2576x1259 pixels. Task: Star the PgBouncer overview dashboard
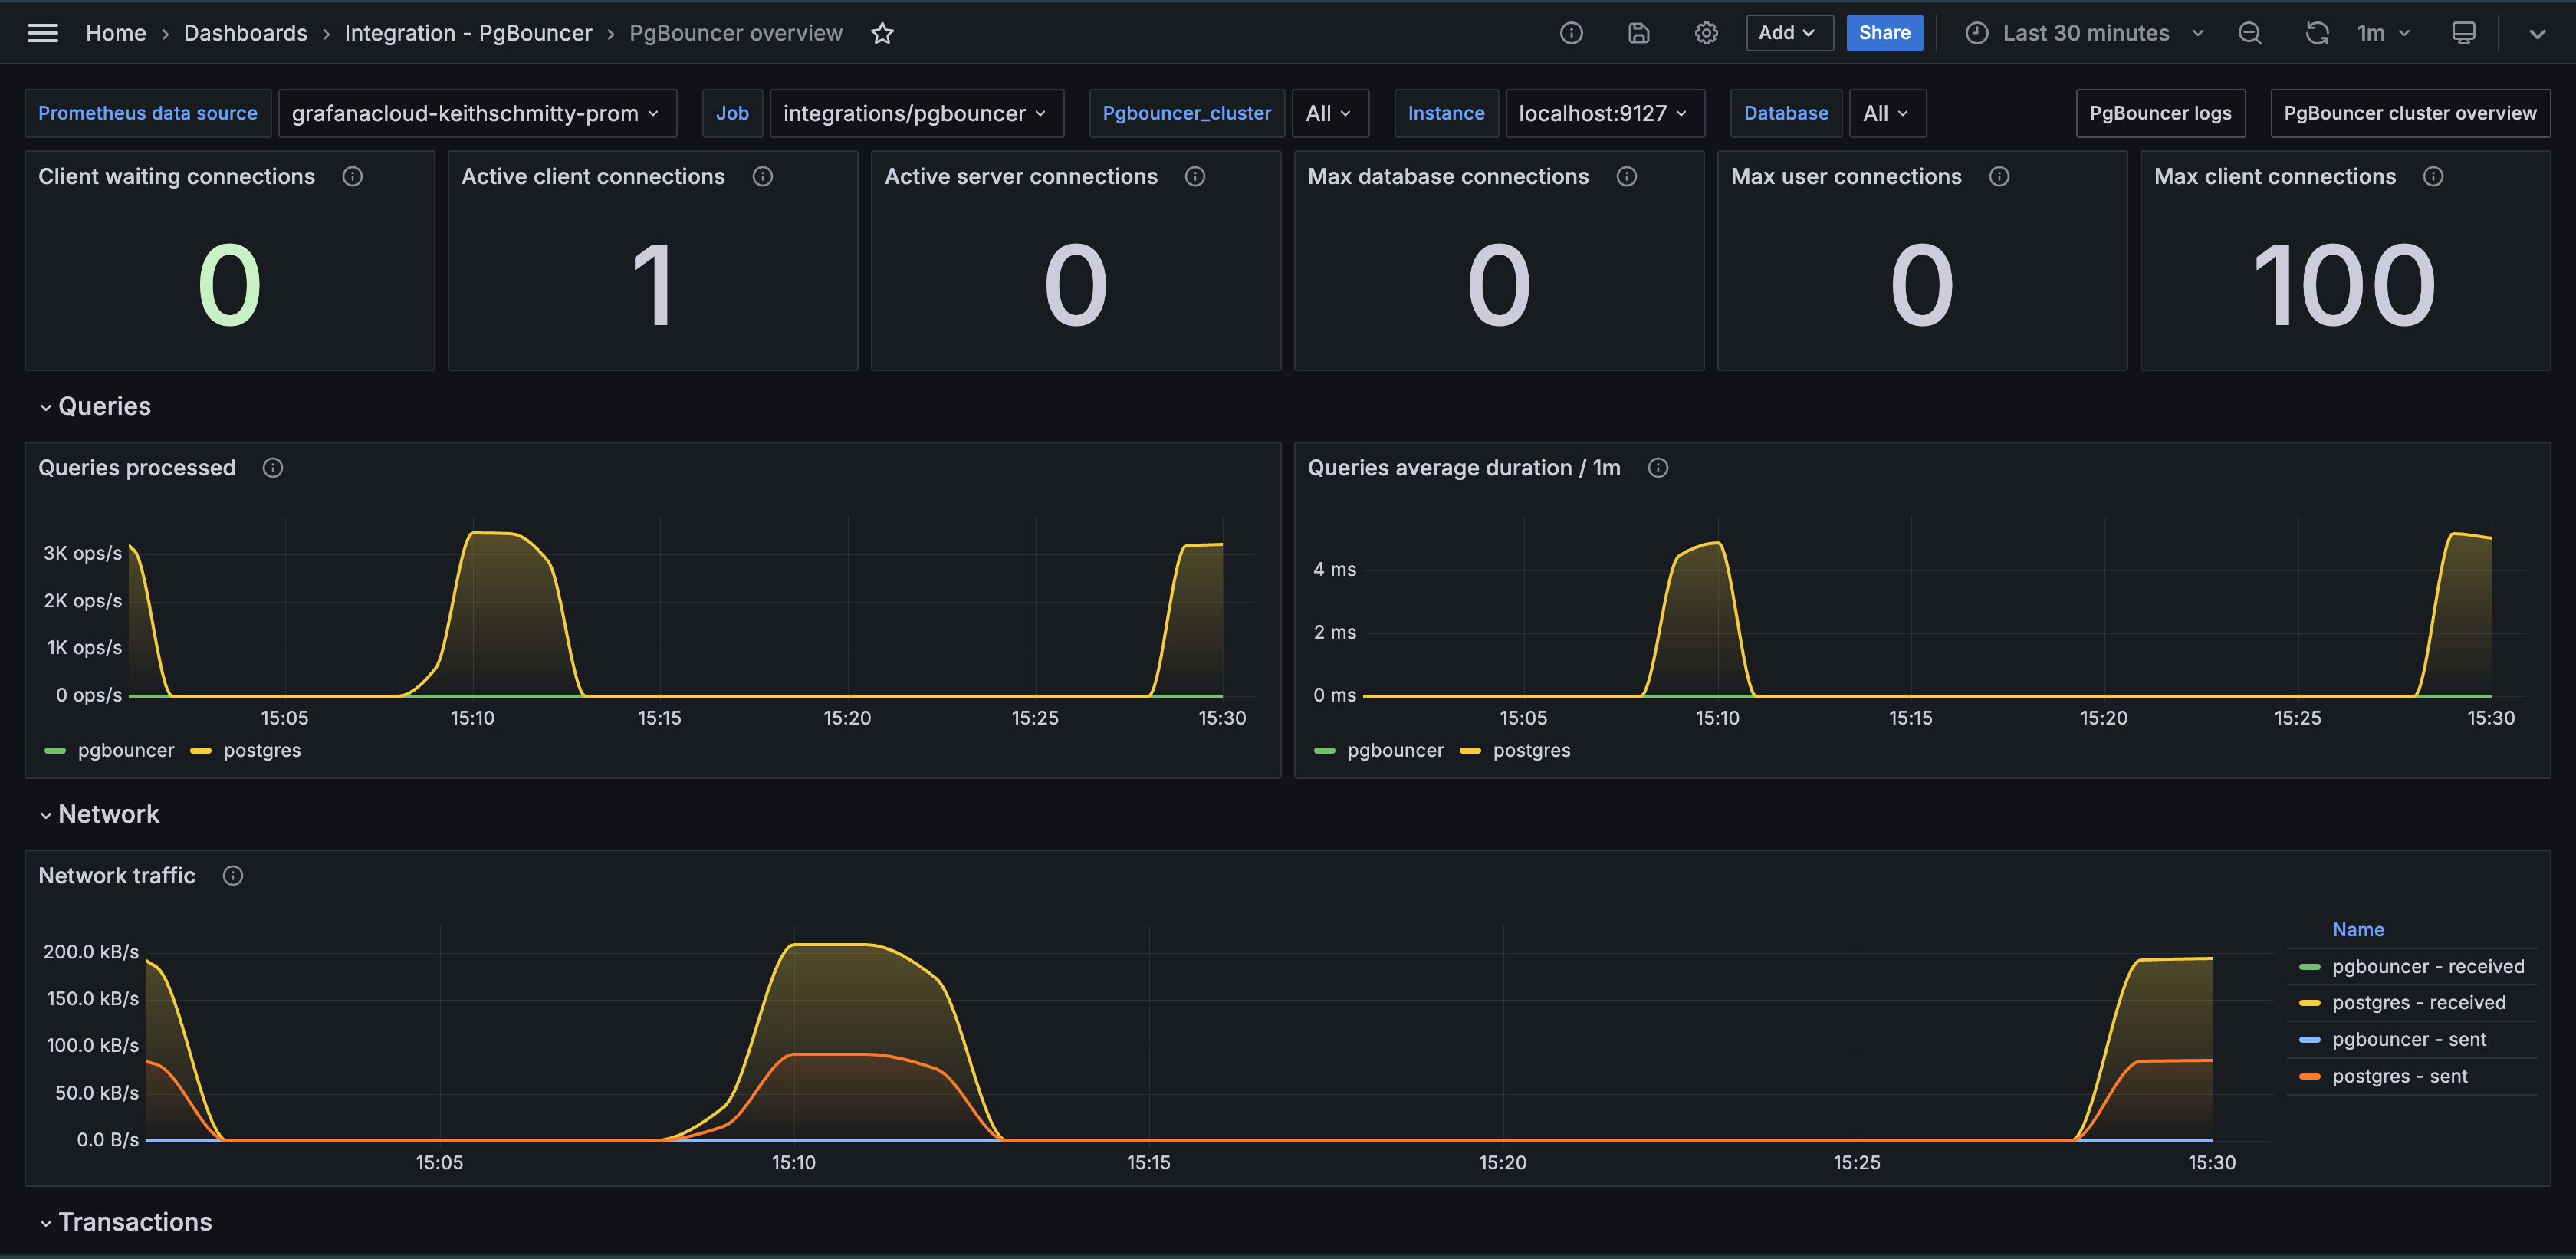pyautogui.click(x=882, y=33)
